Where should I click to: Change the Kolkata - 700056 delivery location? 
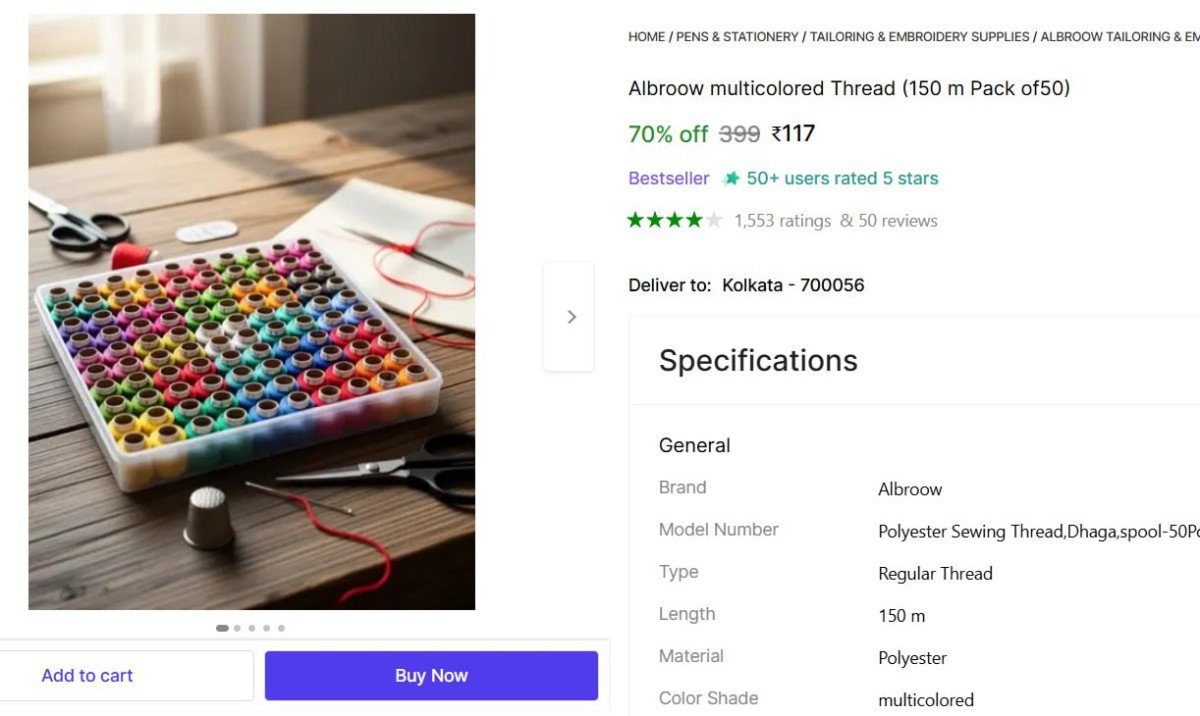click(x=793, y=285)
